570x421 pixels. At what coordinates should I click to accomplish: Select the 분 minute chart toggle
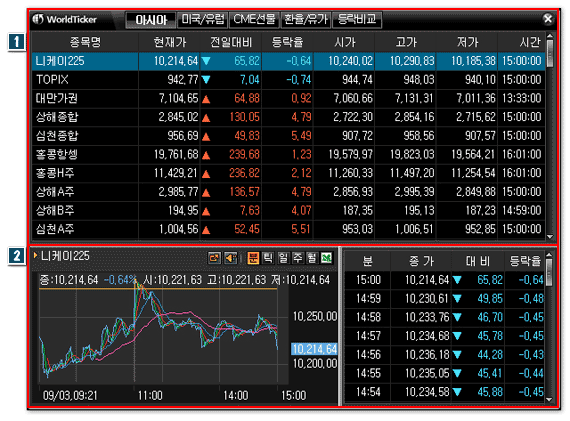253,258
